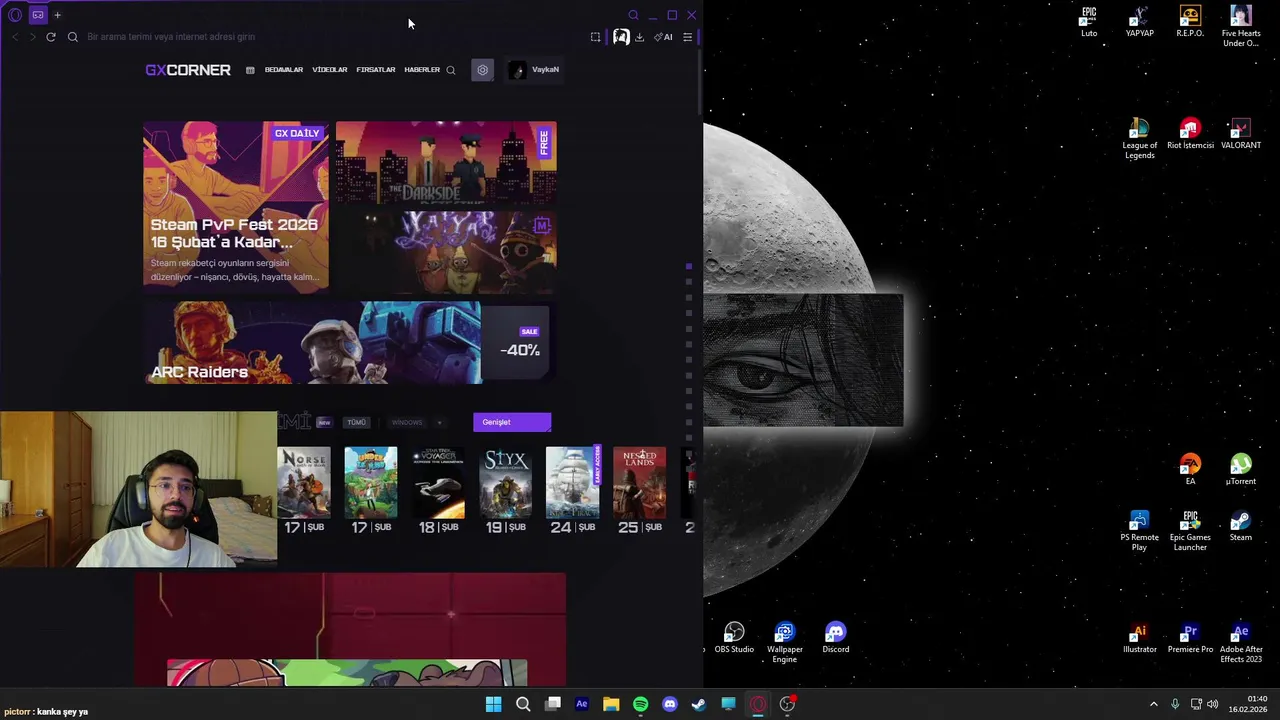
Task: Open the Opera GX menu logo
Action: tap(14, 15)
